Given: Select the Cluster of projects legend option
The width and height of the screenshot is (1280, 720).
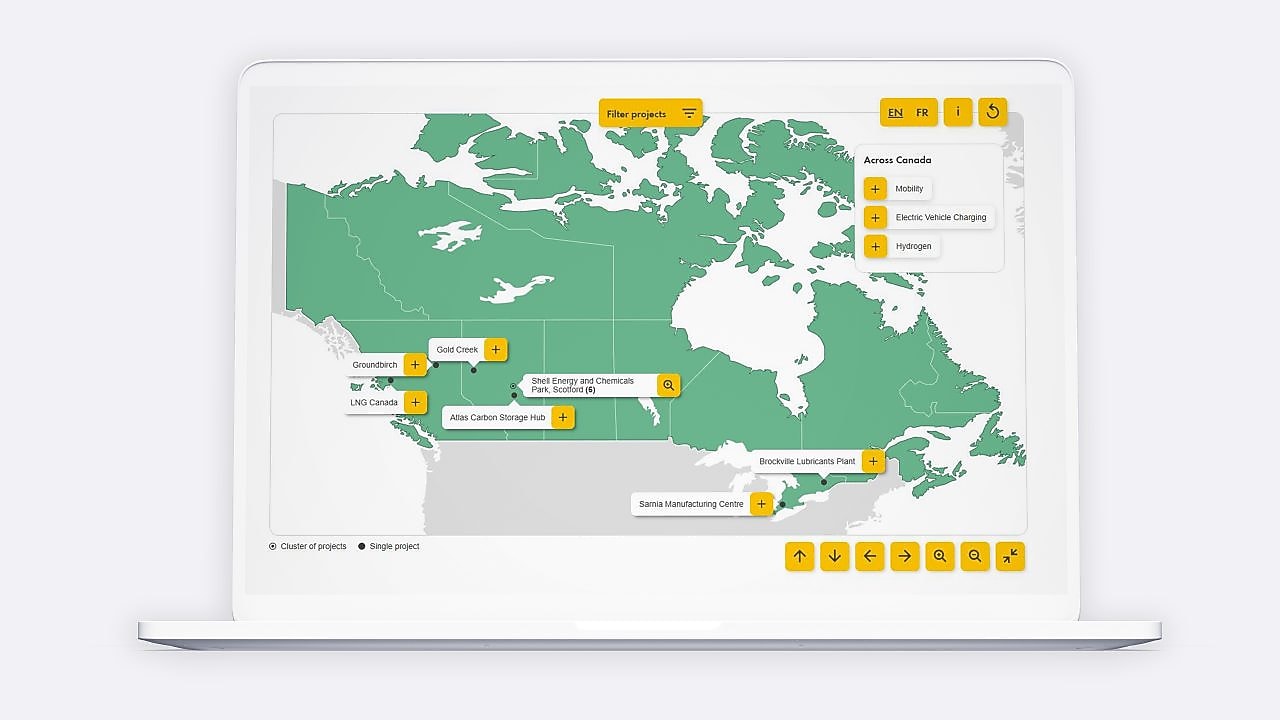Looking at the screenshot, I should pos(272,546).
